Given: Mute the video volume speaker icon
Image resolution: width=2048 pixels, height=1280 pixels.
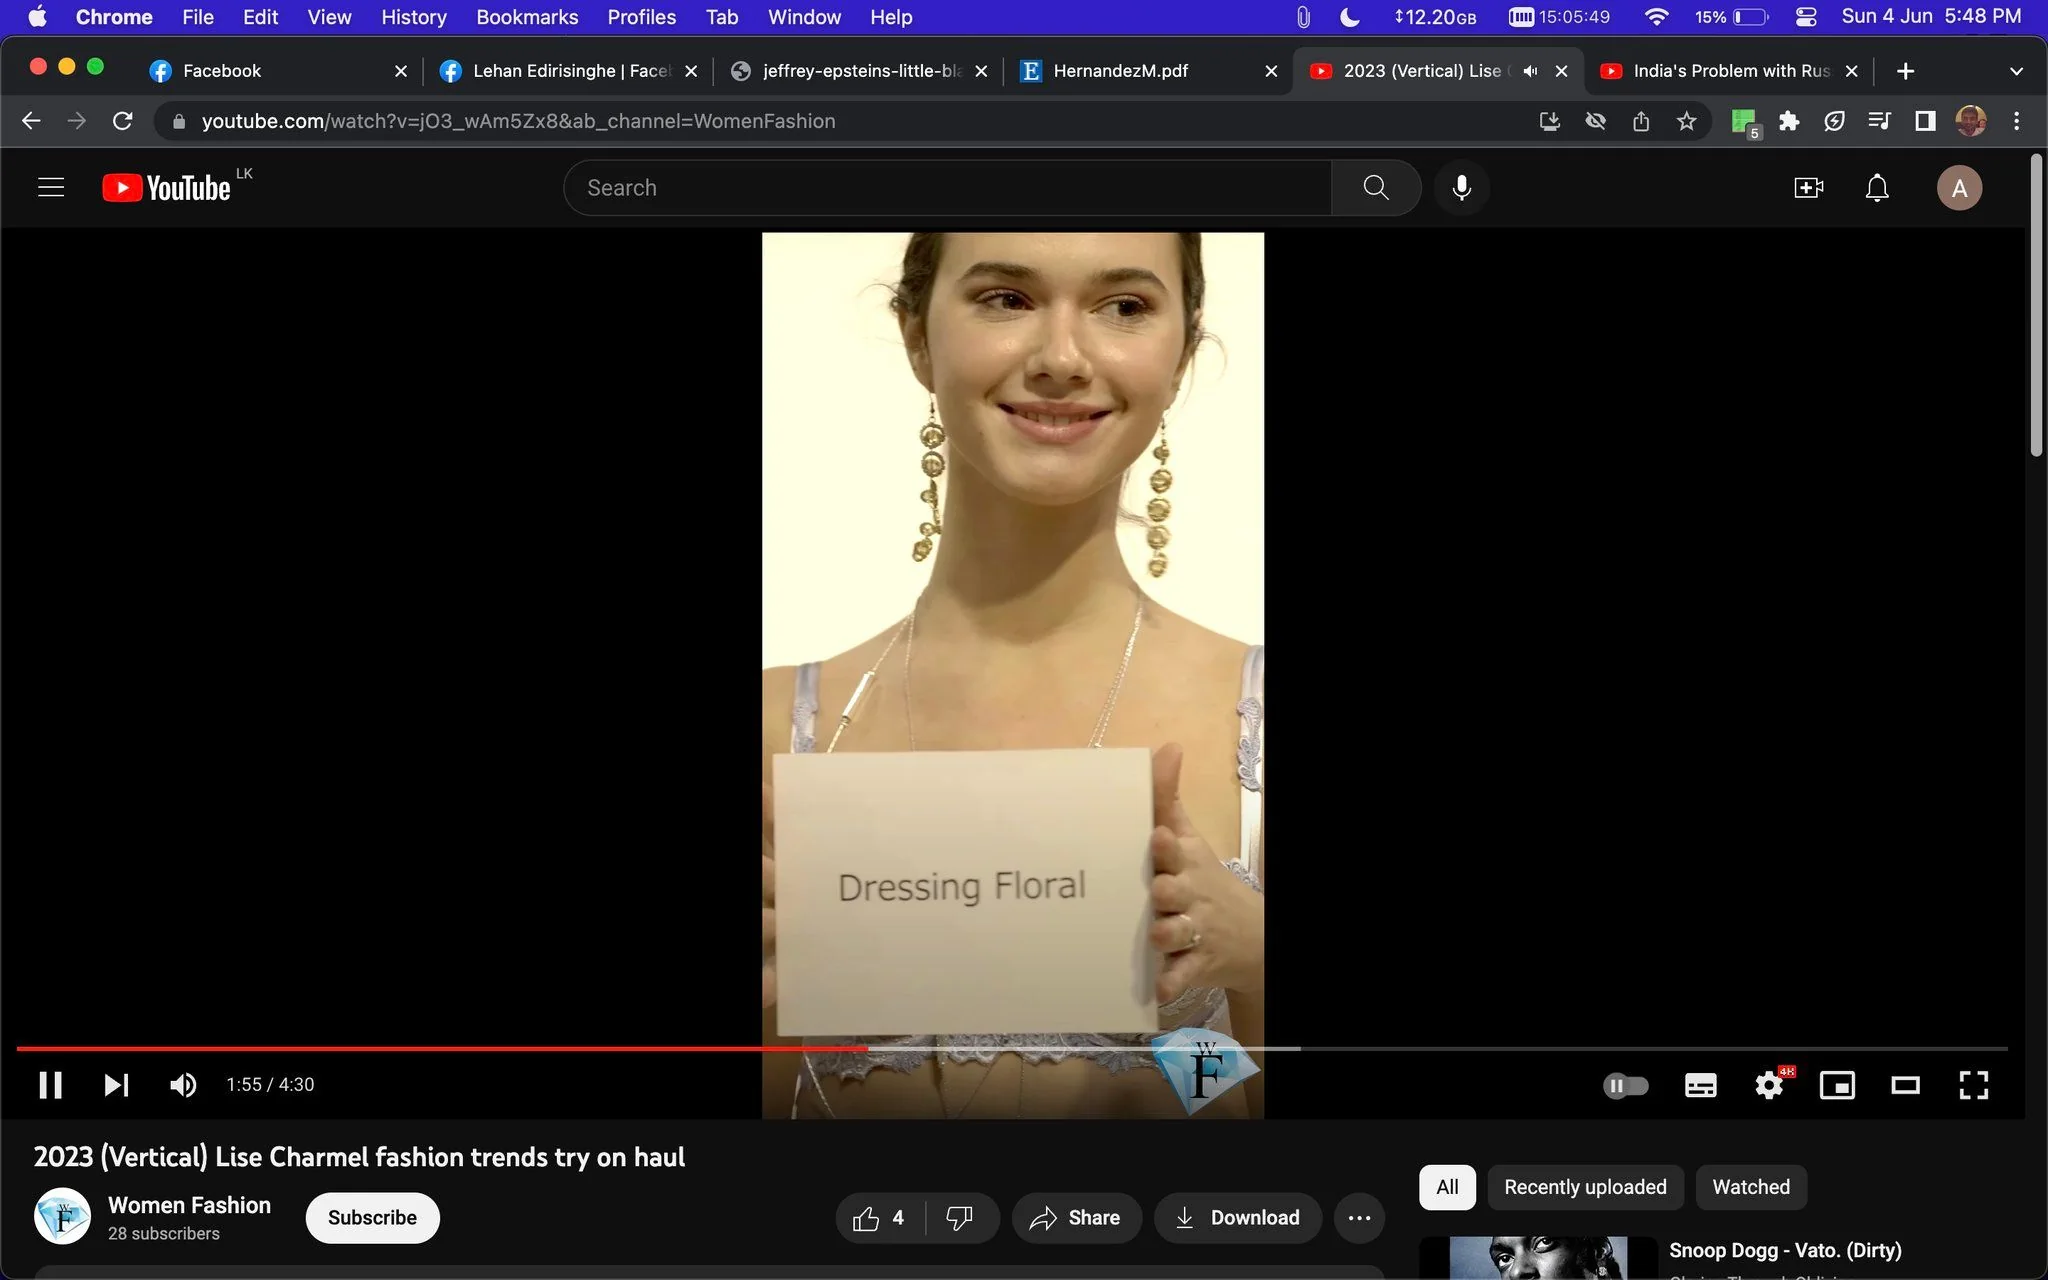Looking at the screenshot, I should coord(183,1085).
